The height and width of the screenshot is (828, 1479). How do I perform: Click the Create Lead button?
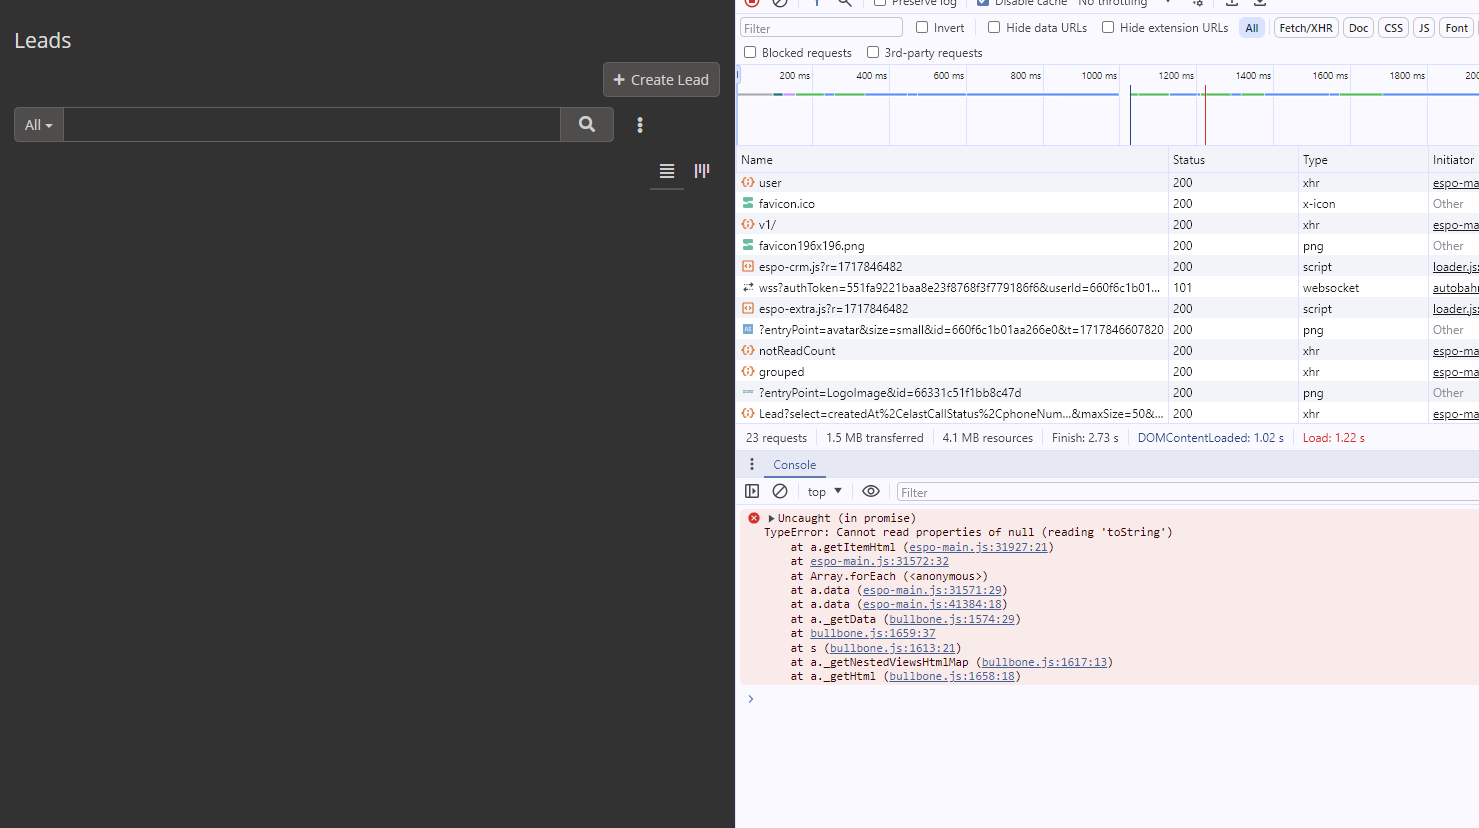(x=661, y=80)
